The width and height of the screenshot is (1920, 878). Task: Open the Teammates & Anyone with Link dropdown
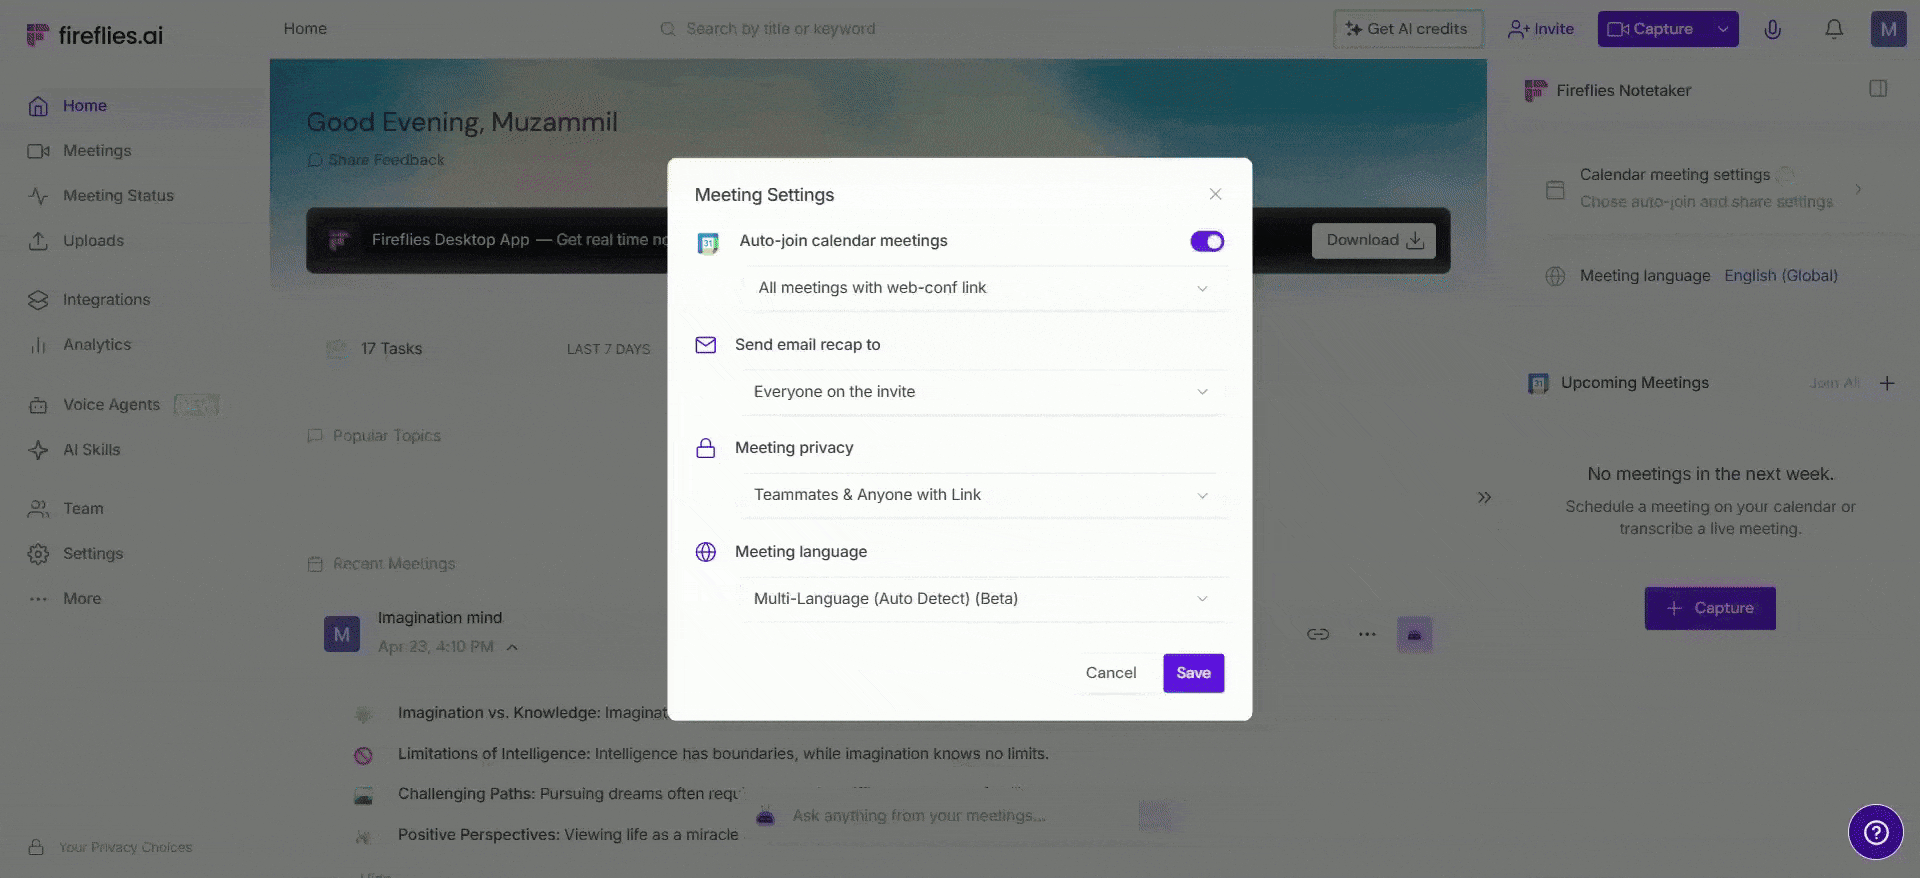click(x=984, y=495)
